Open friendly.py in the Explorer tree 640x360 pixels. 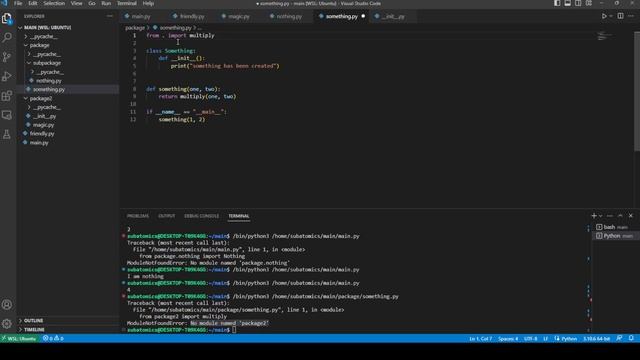pyautogui.click(x=42, y=134)
